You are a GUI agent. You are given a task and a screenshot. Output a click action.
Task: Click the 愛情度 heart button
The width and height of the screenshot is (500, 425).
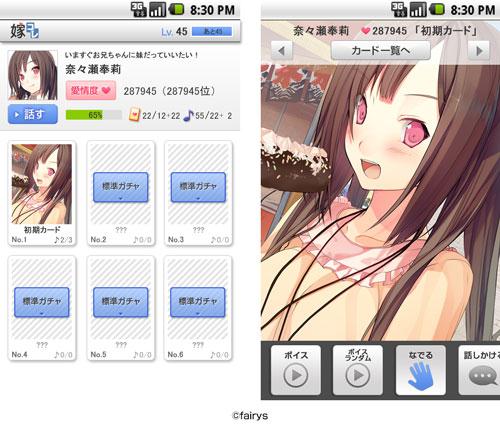(91, 90)
